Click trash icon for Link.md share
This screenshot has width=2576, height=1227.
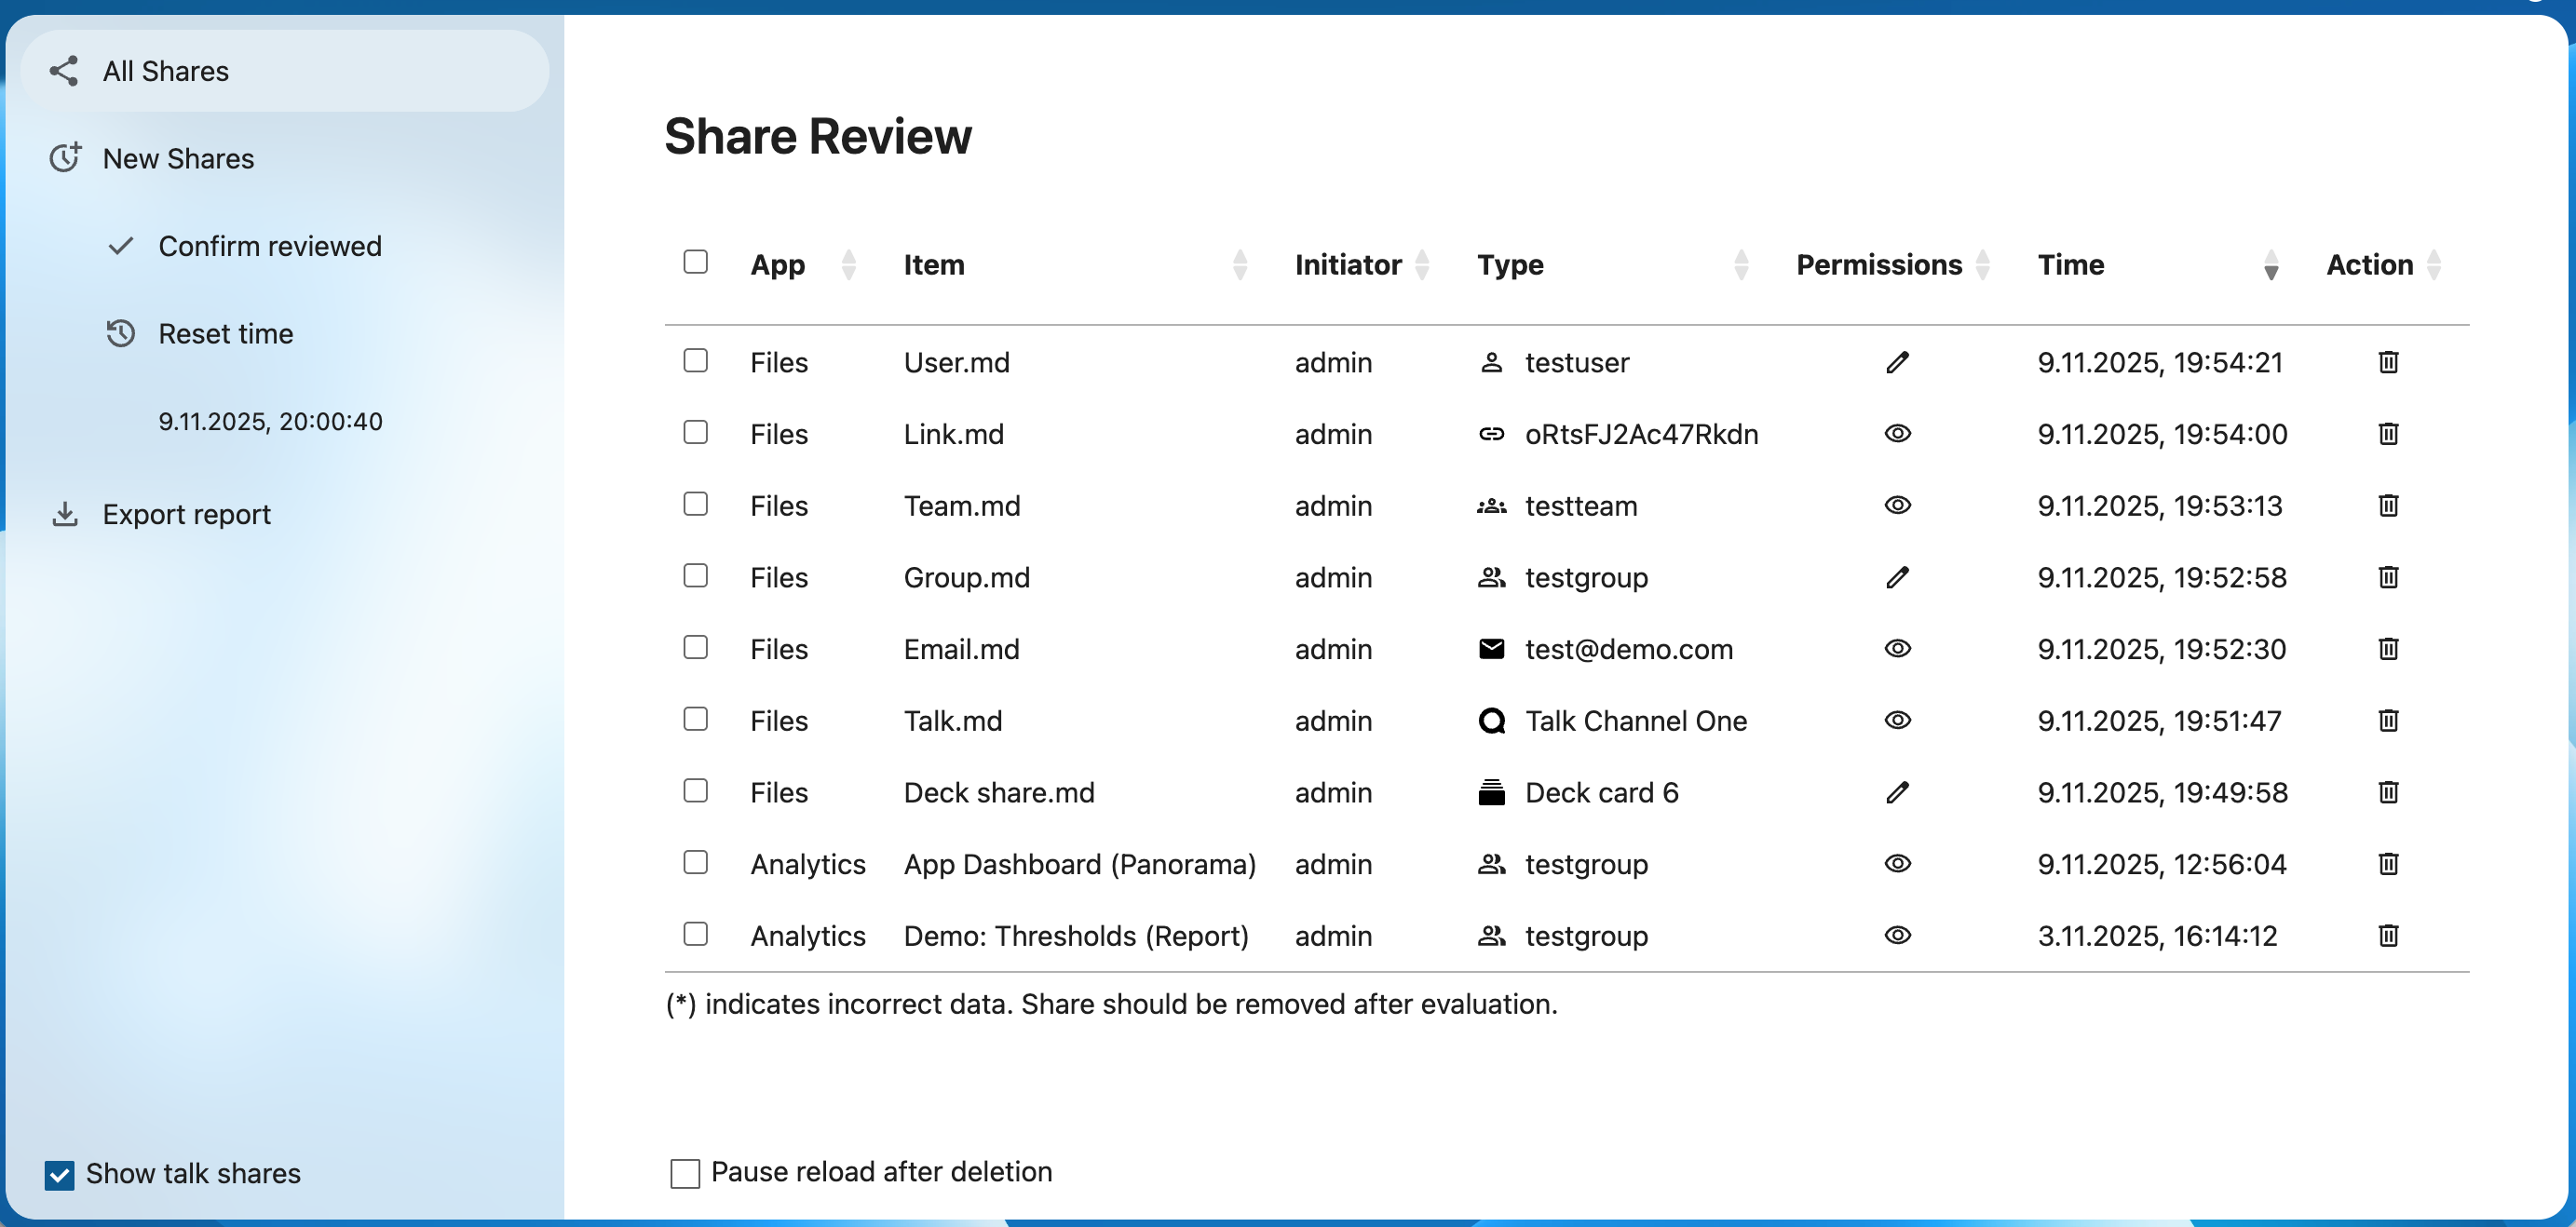(2387, 434)
